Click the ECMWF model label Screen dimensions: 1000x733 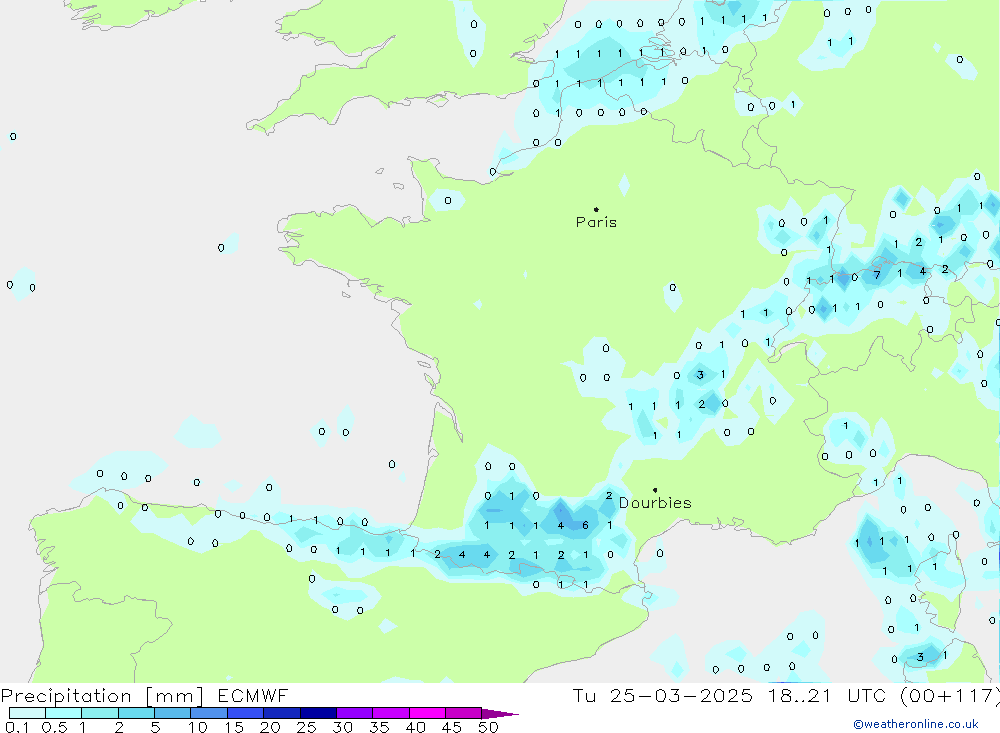click(x=253, y=695)
